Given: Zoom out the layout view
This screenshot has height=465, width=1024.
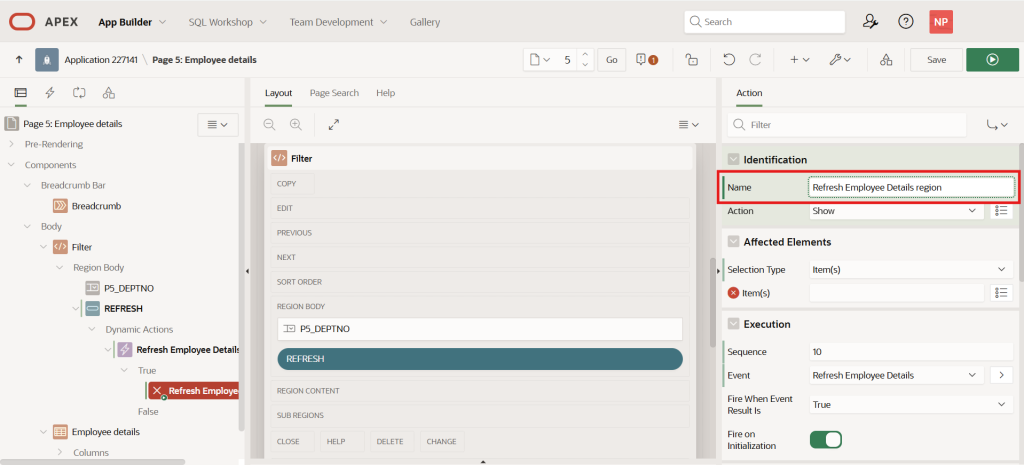Looking at the screenshot, I should [x=269, y=124].
